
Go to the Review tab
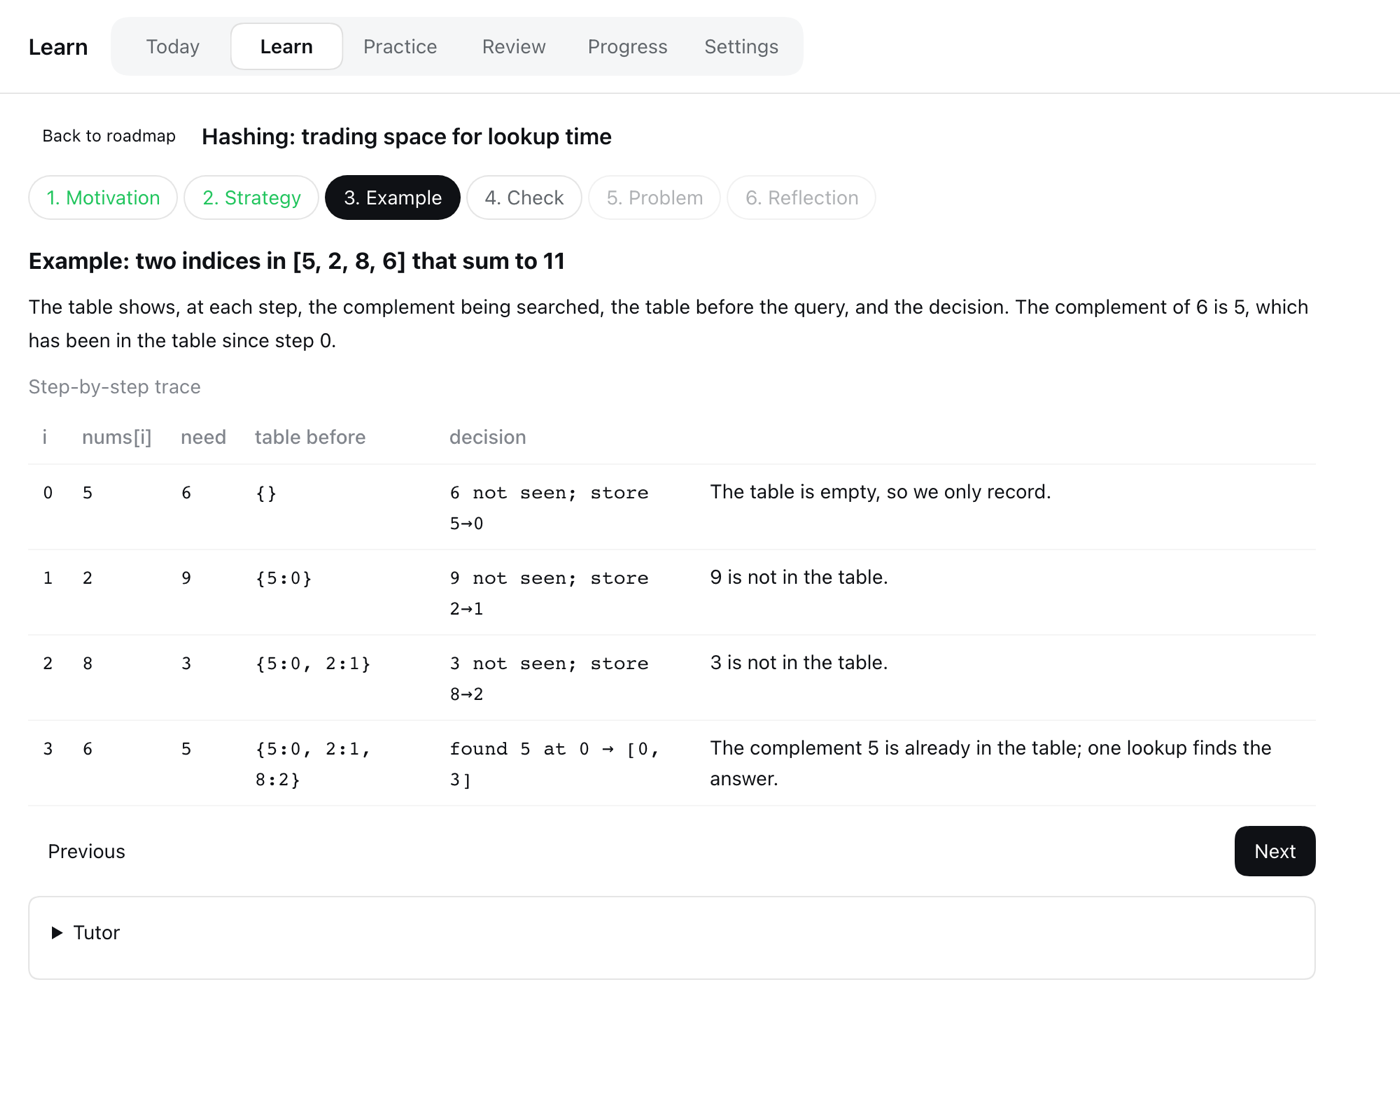[x=514, y=47]
